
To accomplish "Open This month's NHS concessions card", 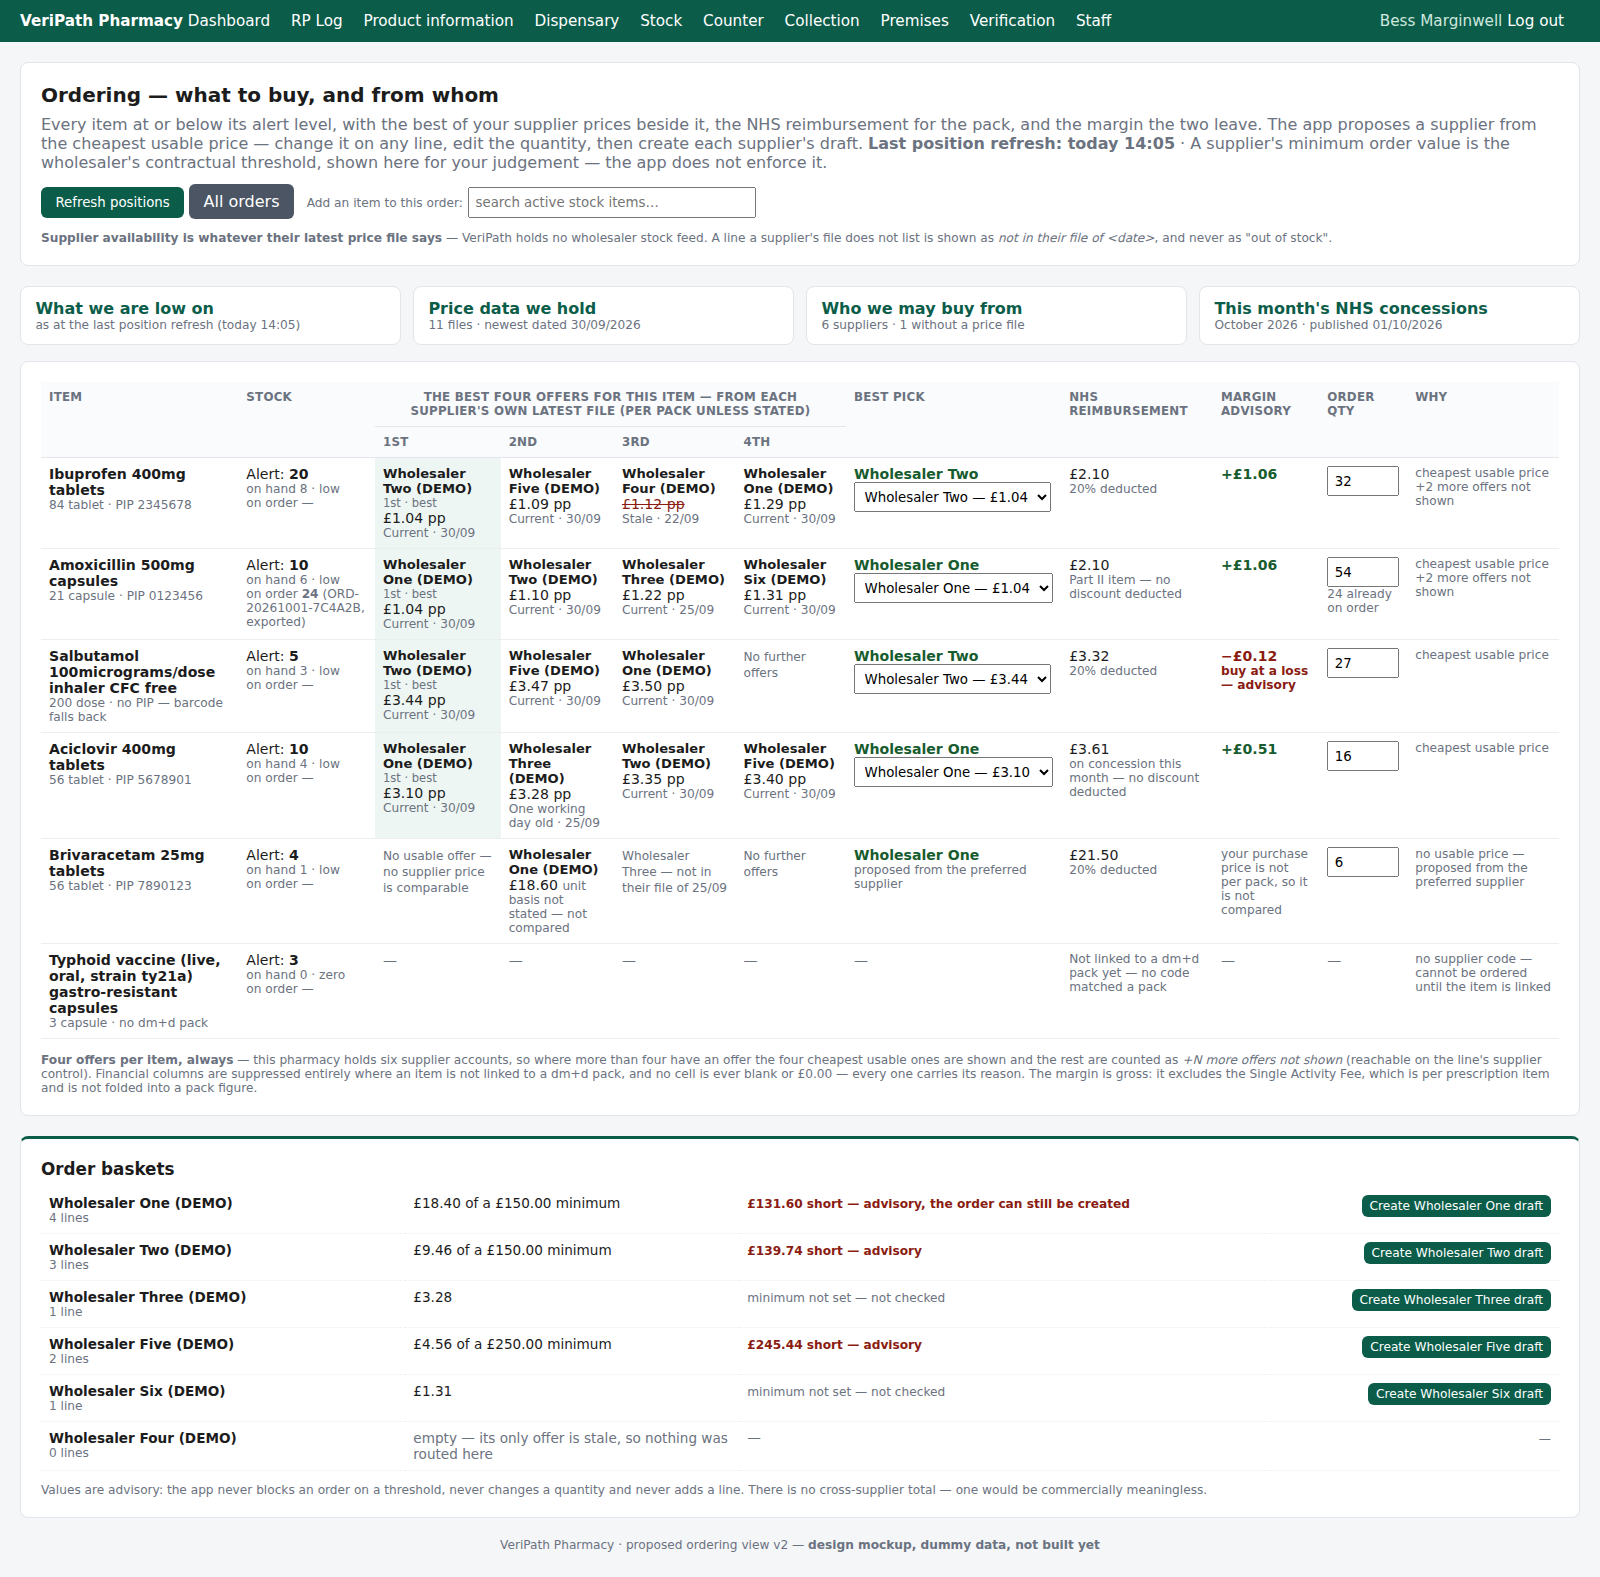I will [x=1389, y=315].
